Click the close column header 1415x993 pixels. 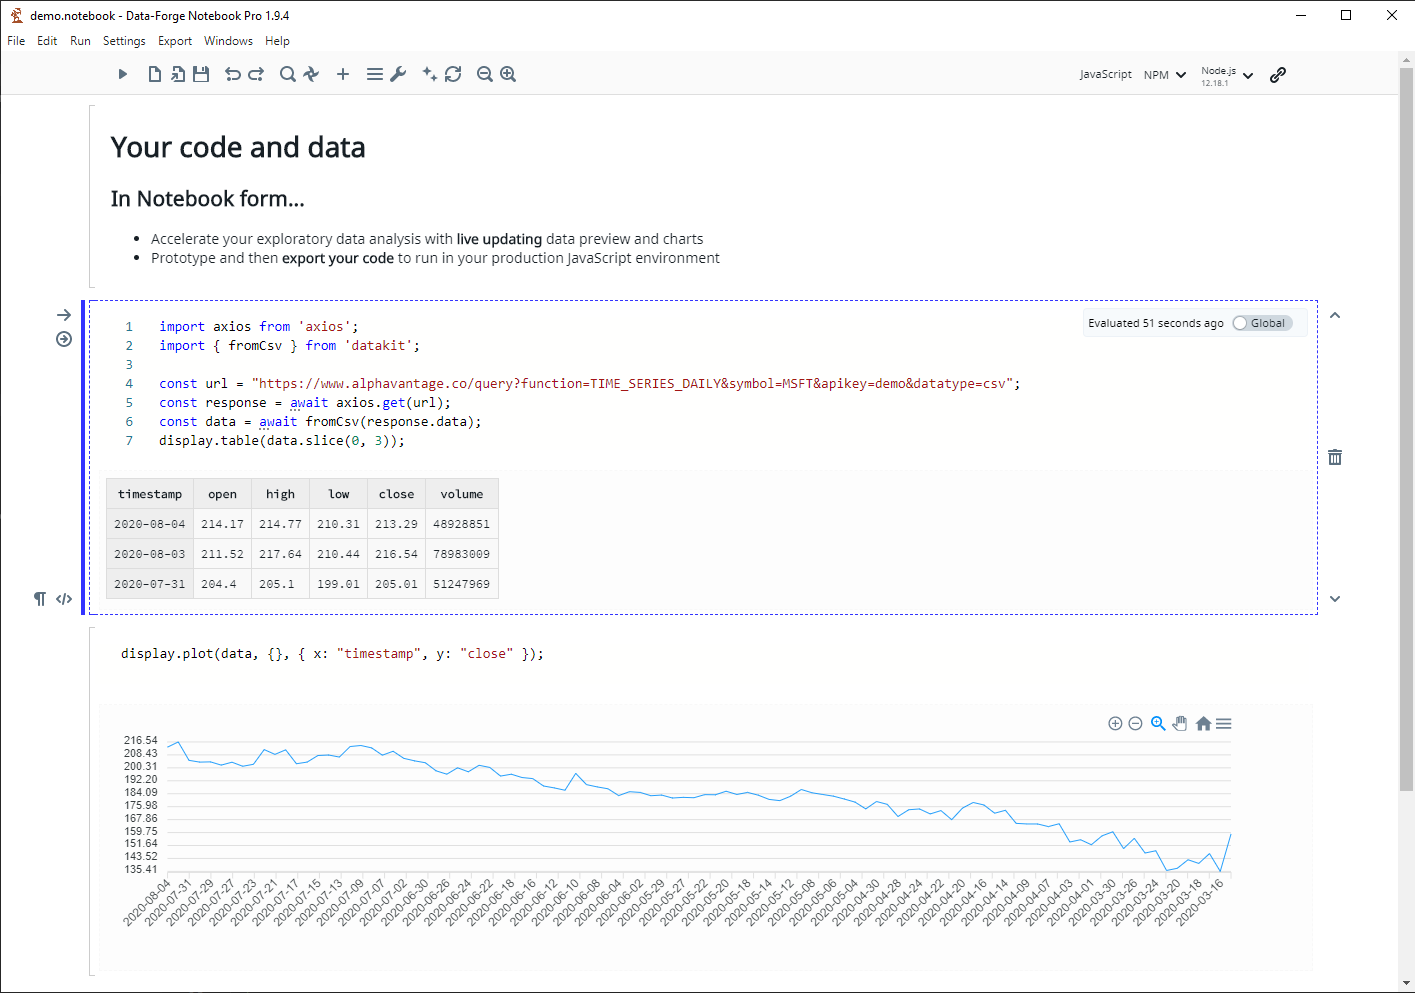coord(396,494)
